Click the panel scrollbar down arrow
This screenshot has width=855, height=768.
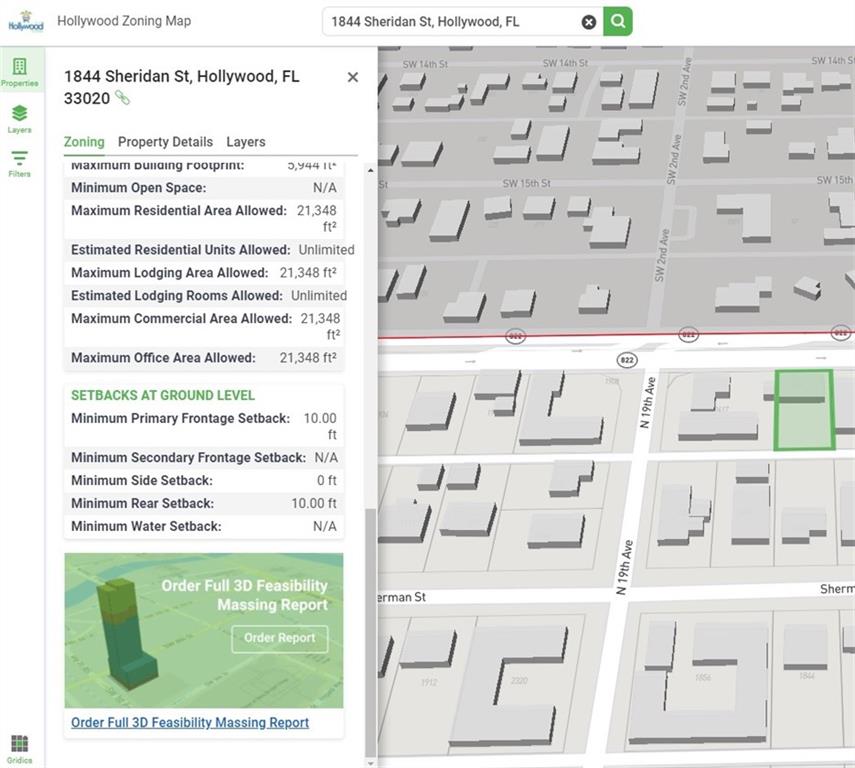pos(371,762)
